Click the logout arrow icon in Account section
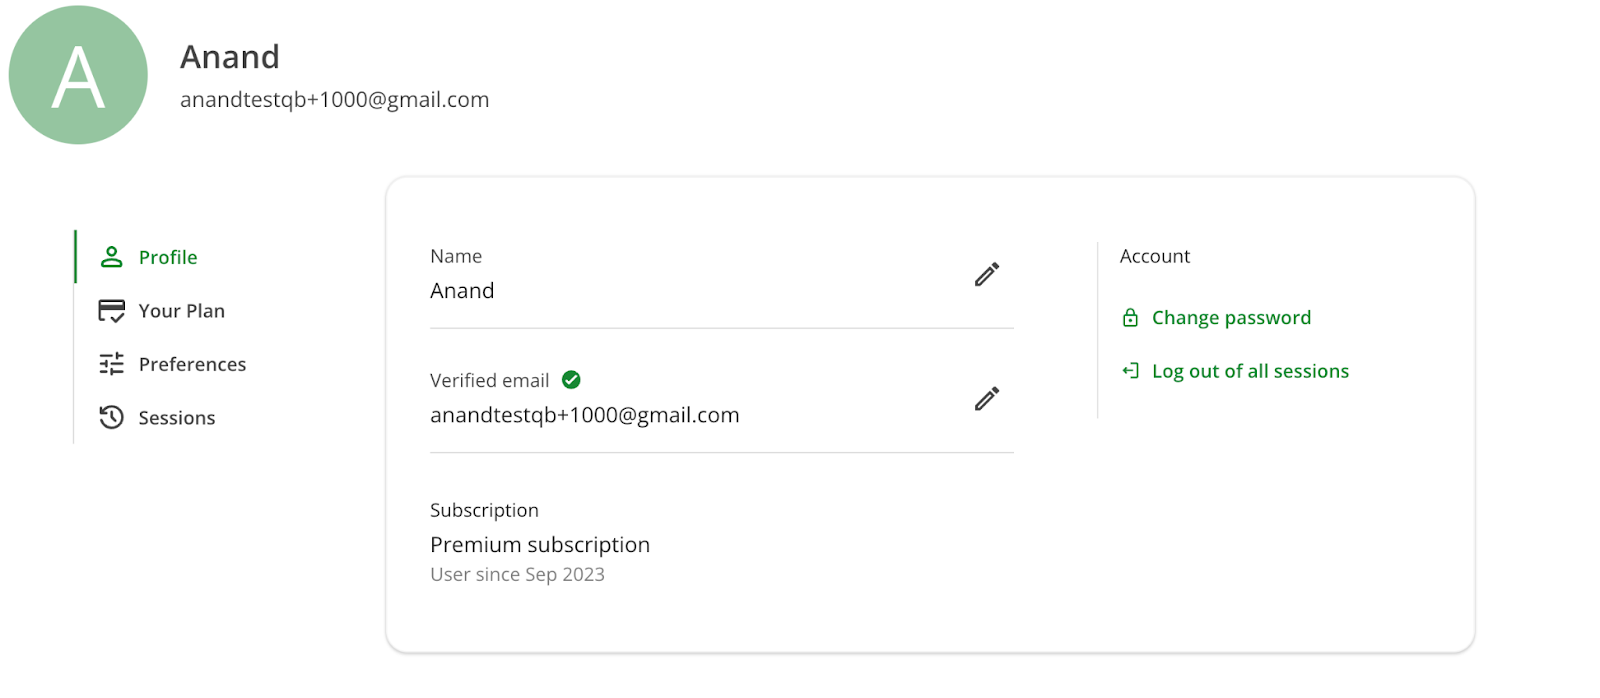 [x=1130, y=371]
